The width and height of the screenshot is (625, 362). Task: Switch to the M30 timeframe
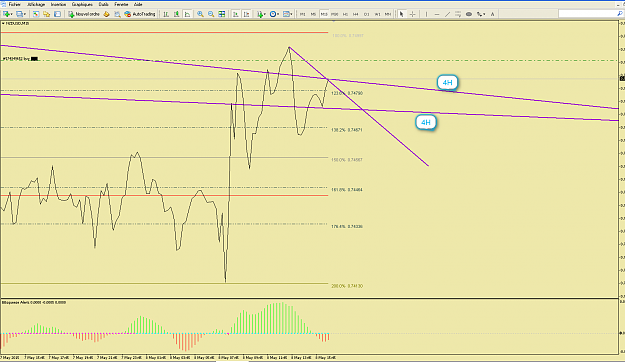[x=334, y=14]
